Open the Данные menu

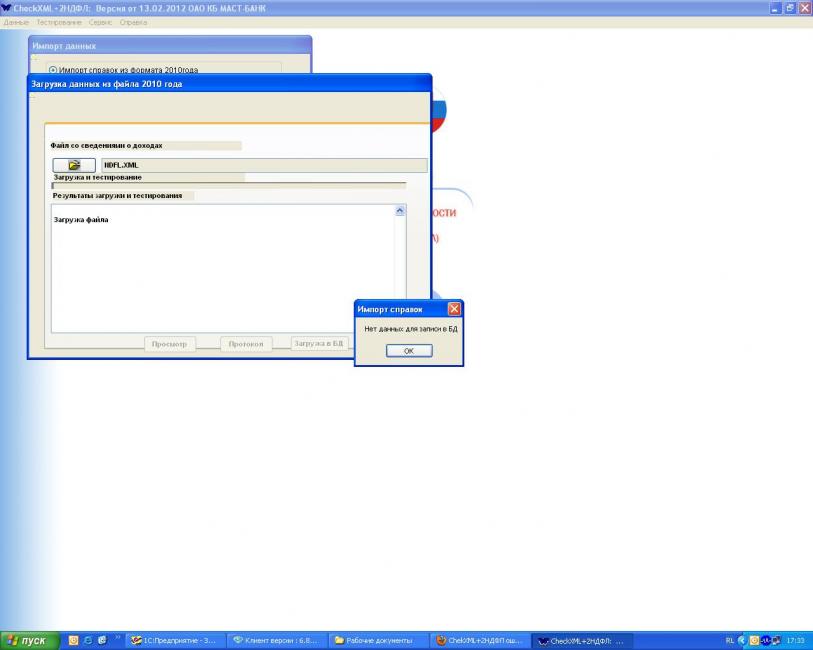pos(16,22)
